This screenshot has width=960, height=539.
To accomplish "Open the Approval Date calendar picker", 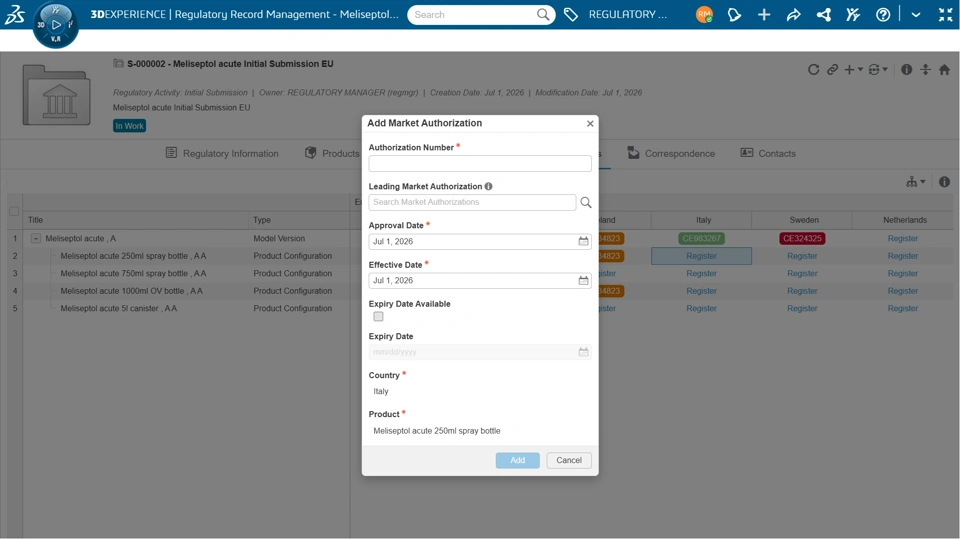I will pos(583,241).
